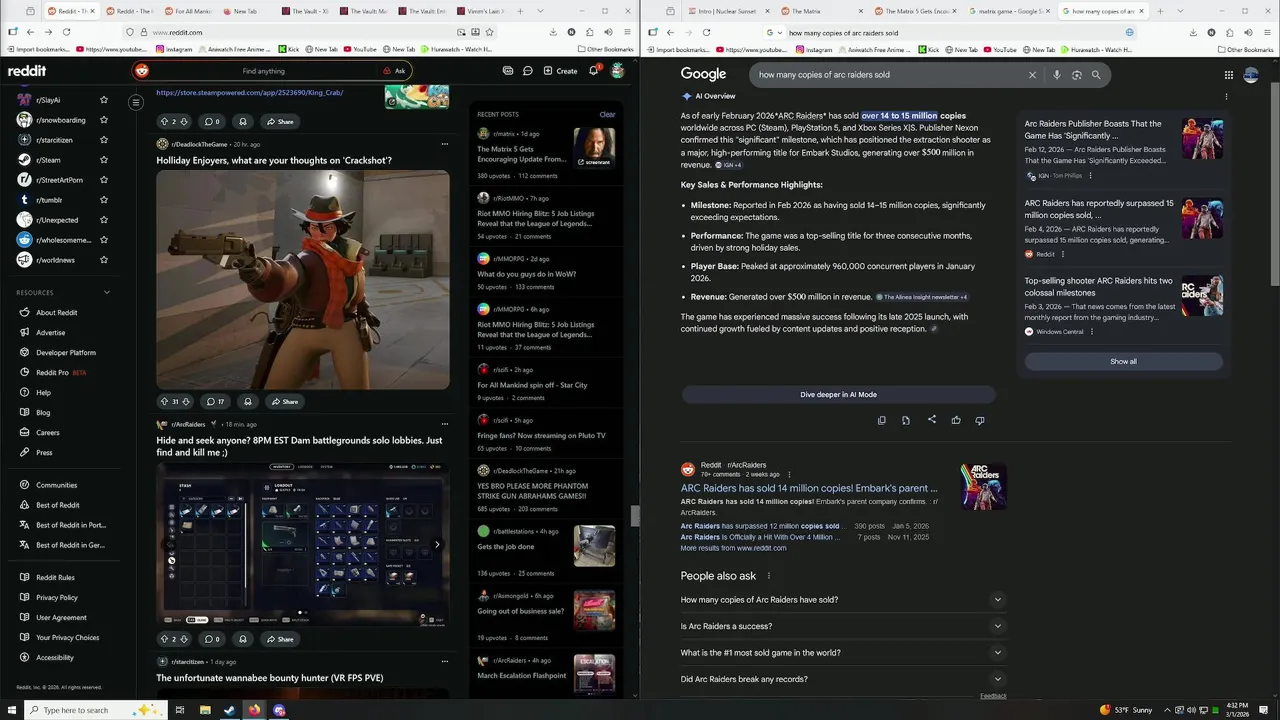The width and height of the screenshot is (1280, 720).
Task: Clear the Reddit recent posts list
Action: 607,114
